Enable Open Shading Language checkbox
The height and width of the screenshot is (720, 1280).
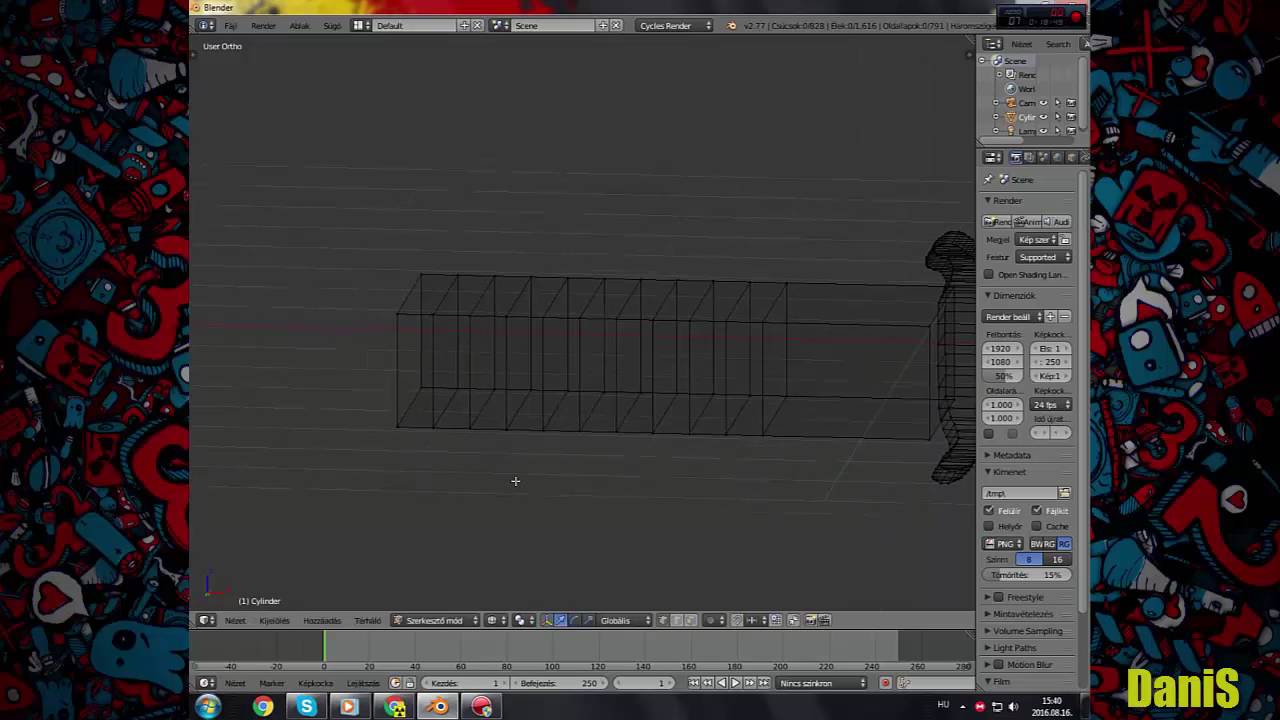[x=989, y=275]
